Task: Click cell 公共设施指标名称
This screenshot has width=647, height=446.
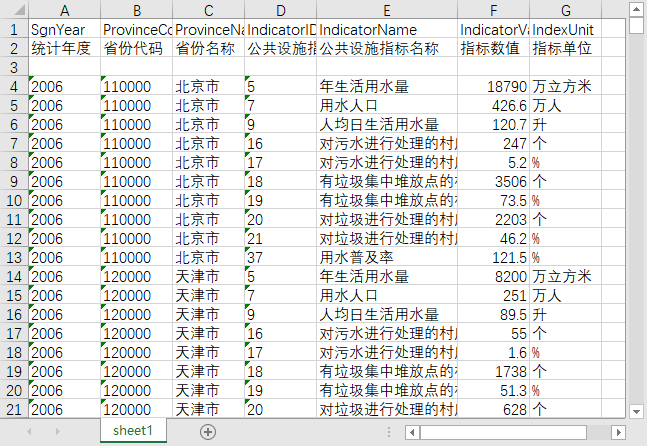Action: coord(387,48)
